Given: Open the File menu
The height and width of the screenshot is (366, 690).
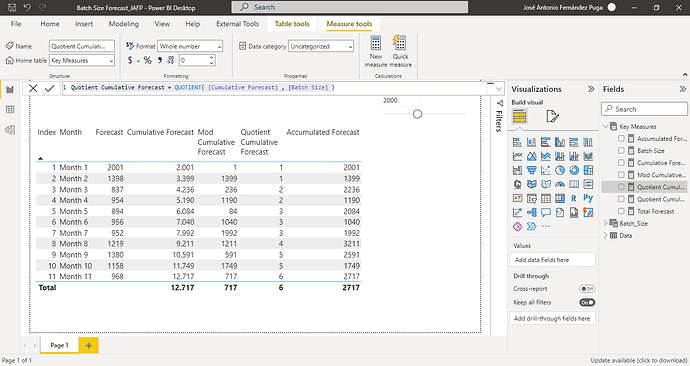Looking at the screenshot, I should [16, 24].
